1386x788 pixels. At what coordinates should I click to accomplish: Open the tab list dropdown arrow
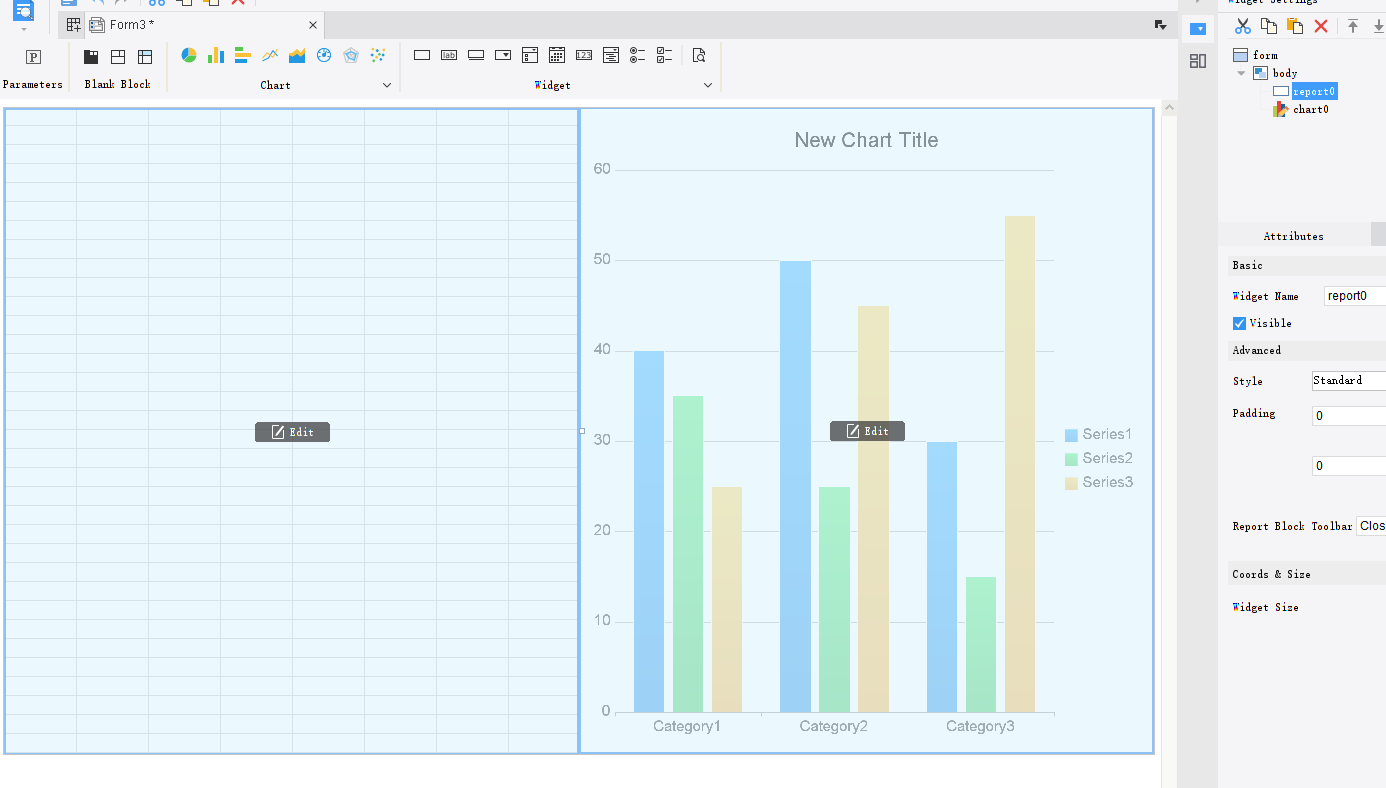pos(1160,25)
